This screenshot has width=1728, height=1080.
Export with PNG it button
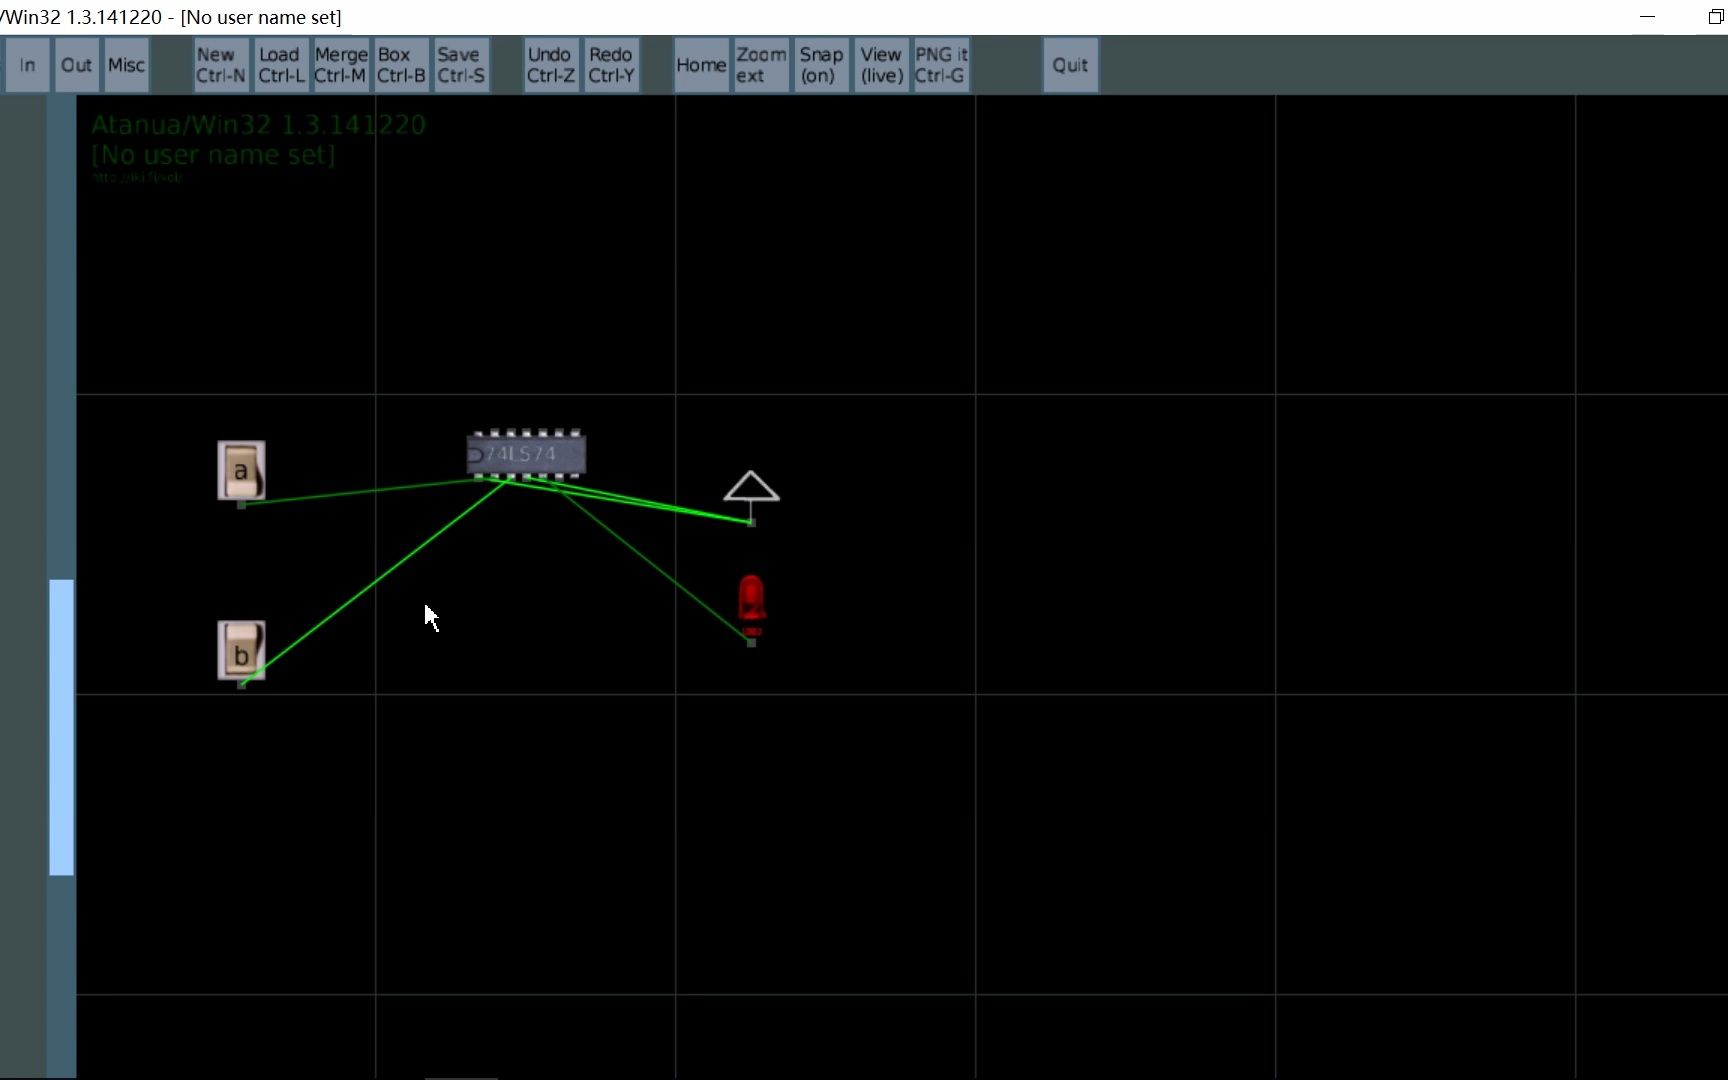click(x=941, y=65)
